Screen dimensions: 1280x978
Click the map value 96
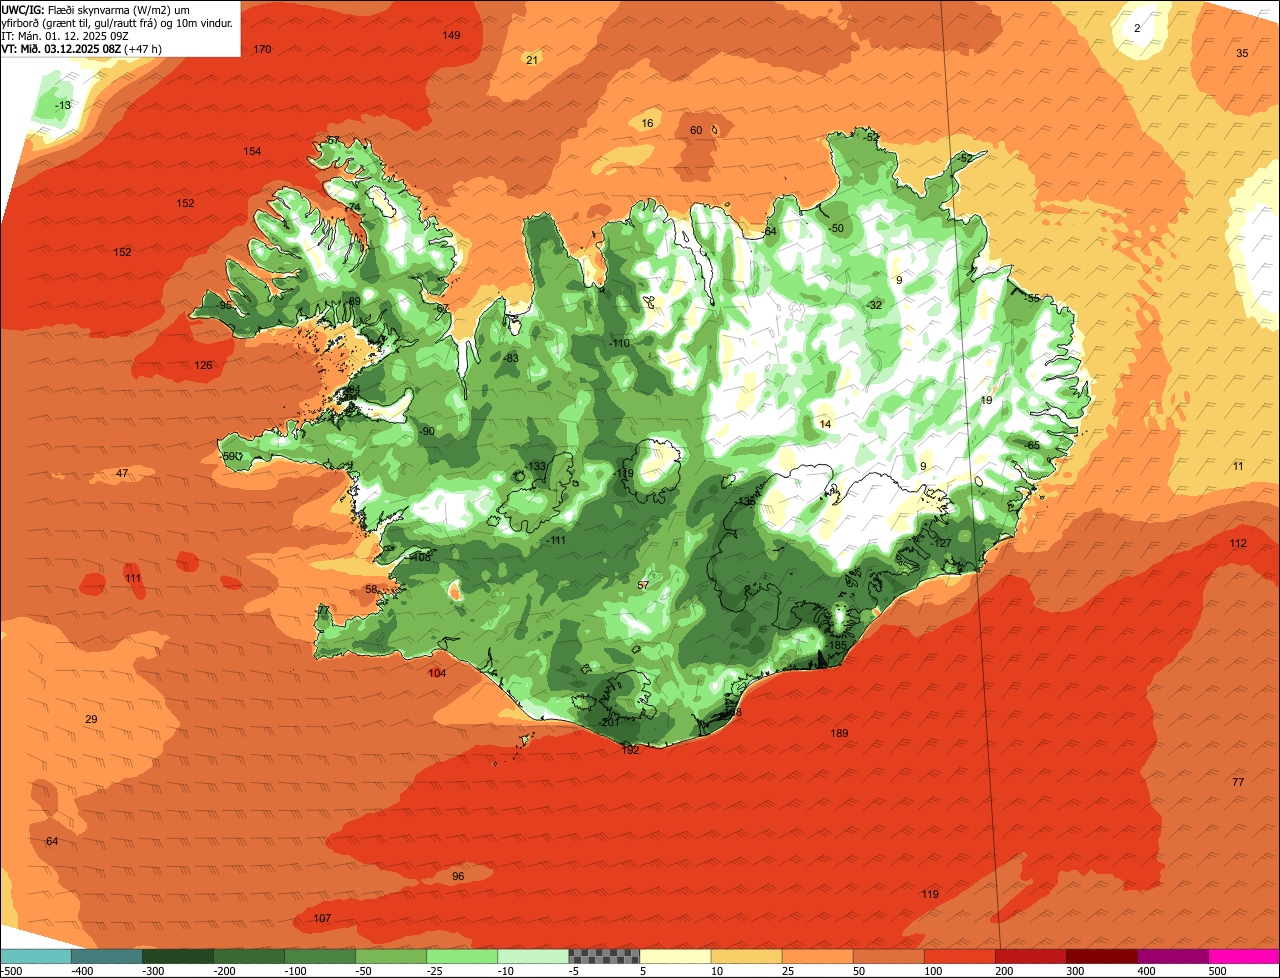tap(458, 876)
